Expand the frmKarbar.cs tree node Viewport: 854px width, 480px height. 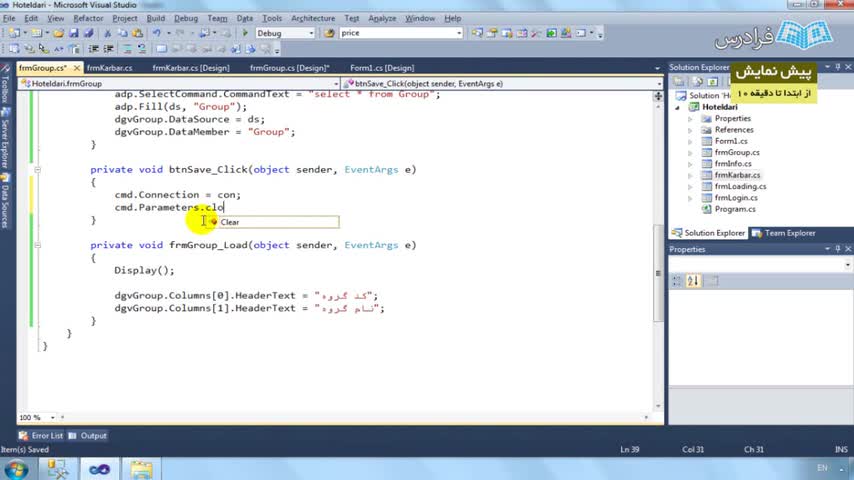point(690,175)
